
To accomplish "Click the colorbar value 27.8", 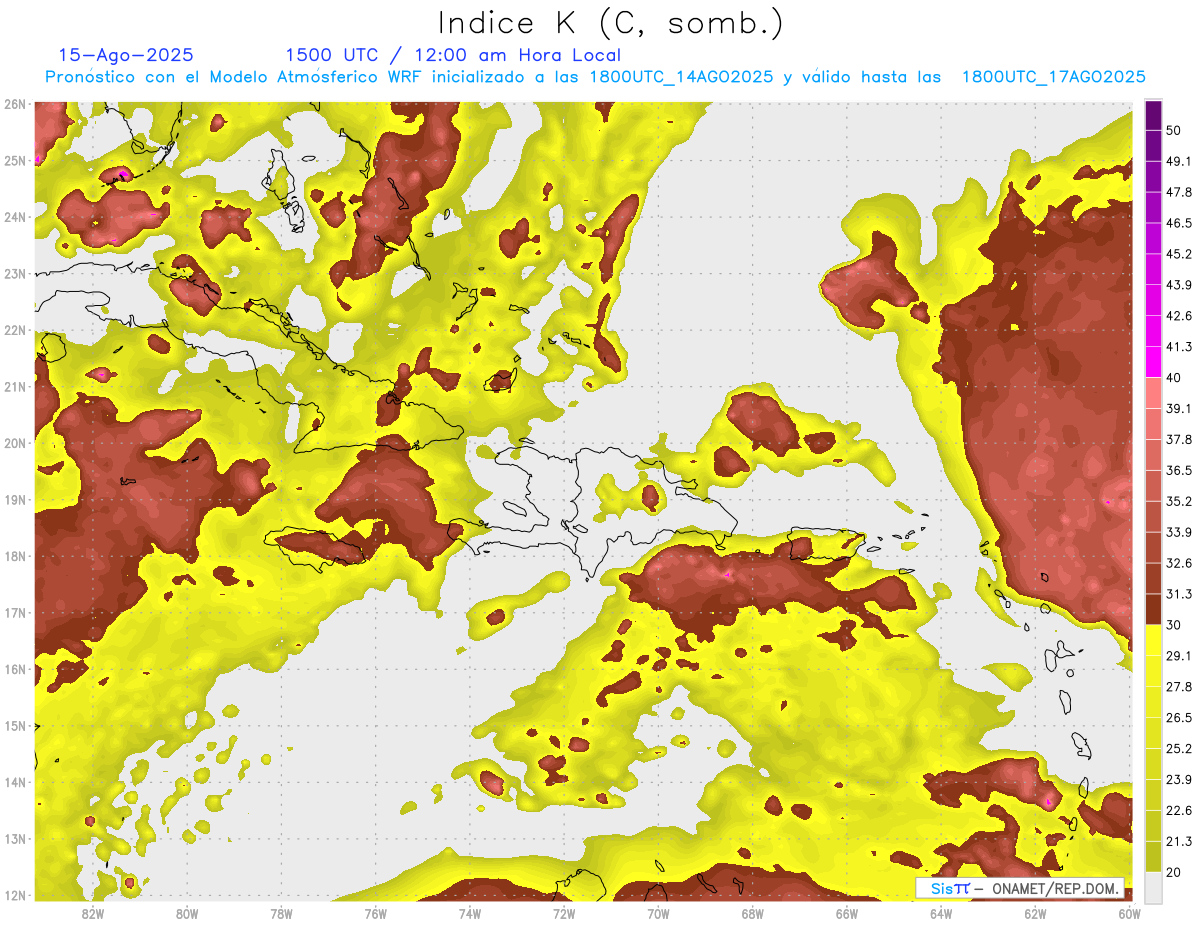I will pyautogui.click(x=1178, y=687).
